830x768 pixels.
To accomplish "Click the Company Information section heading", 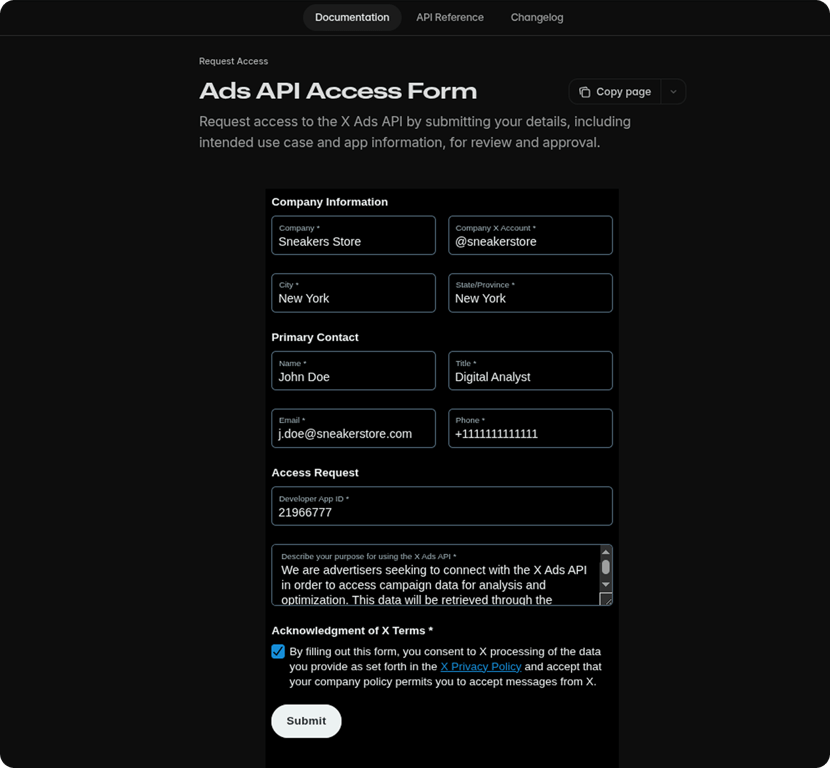I will coord(330,202).
